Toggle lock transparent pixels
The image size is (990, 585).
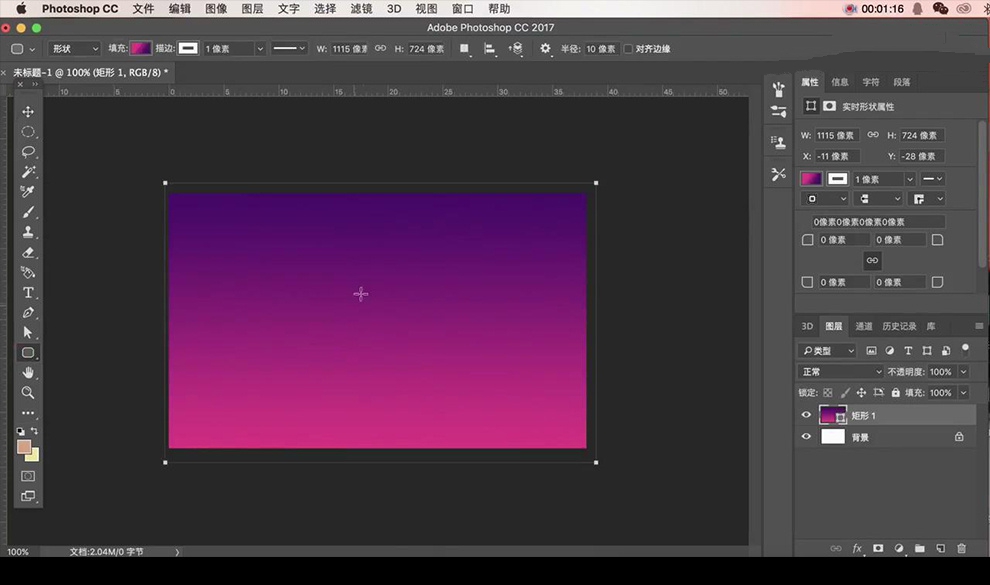tap(828, 393)
